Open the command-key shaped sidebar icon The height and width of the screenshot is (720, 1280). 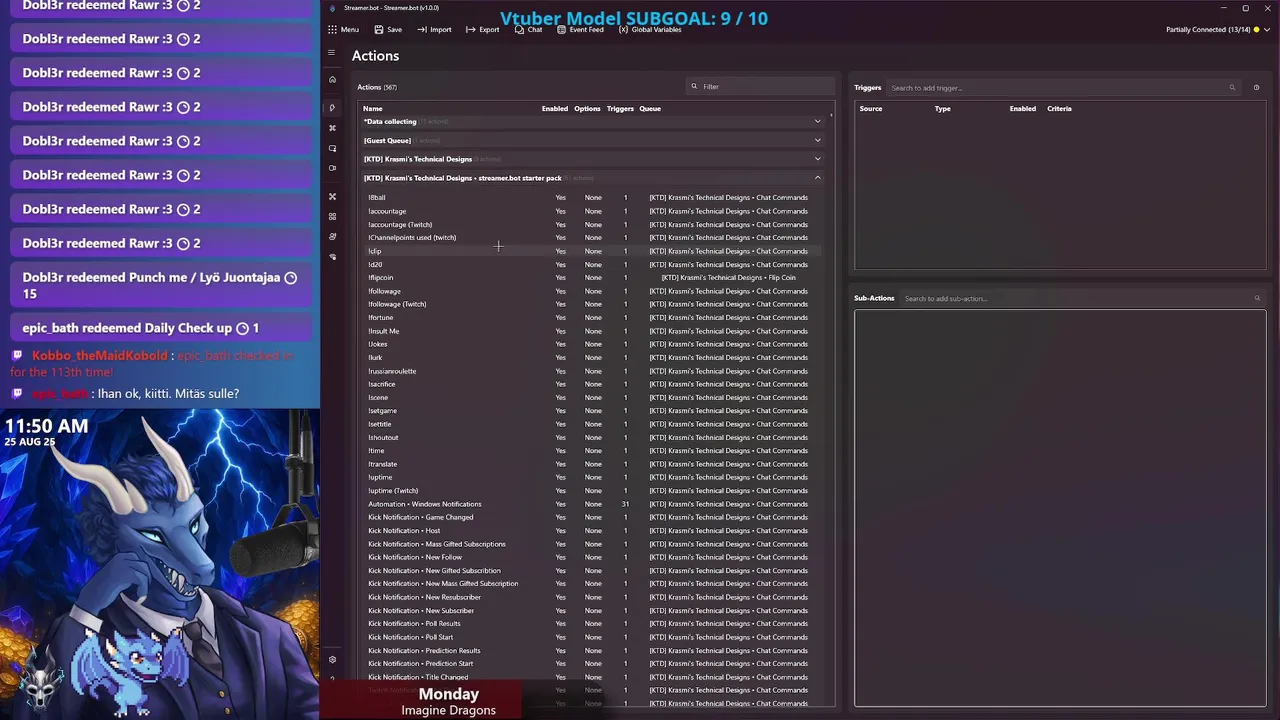pyautogui.click(x=332, y=128)
